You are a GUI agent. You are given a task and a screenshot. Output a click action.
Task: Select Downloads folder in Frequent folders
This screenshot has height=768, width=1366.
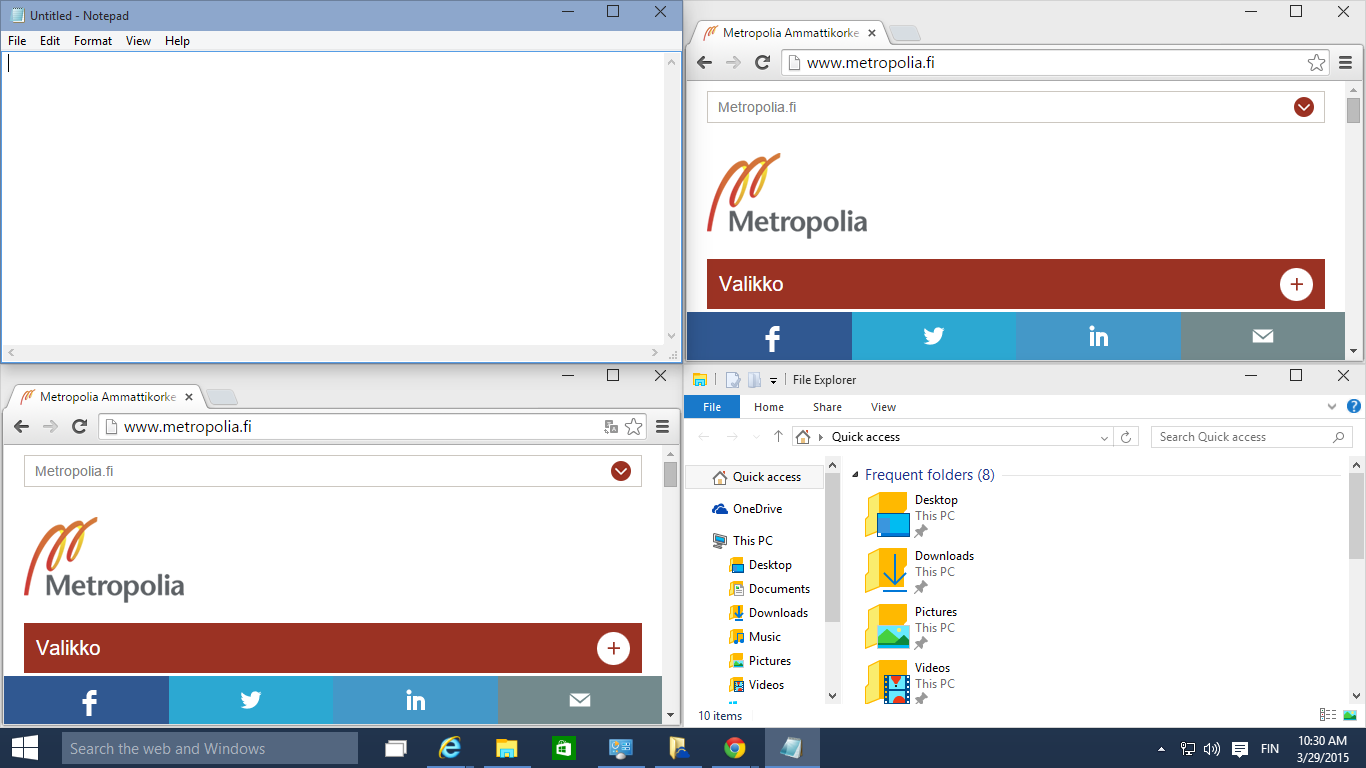920,570
